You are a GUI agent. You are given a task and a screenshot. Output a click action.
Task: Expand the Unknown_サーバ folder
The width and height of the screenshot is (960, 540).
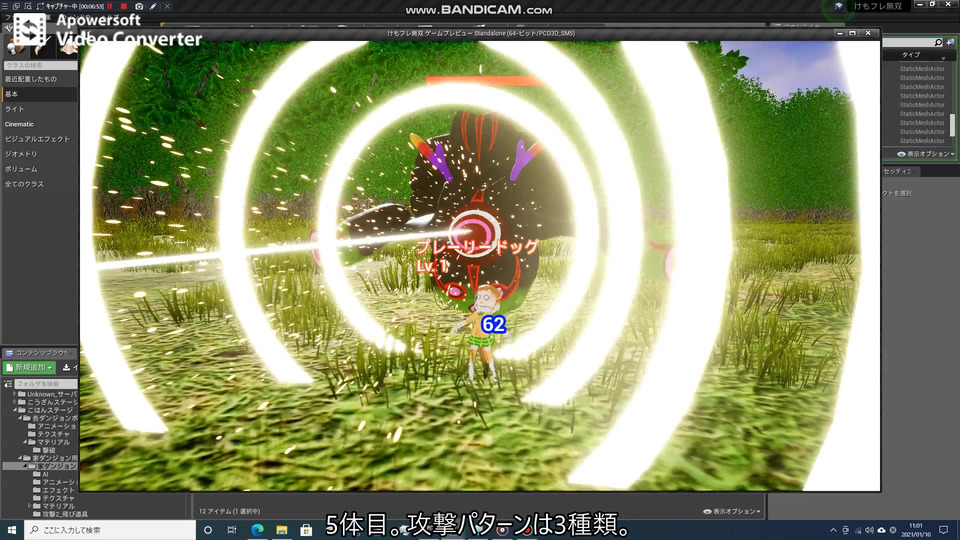click(x=15, y=394)
